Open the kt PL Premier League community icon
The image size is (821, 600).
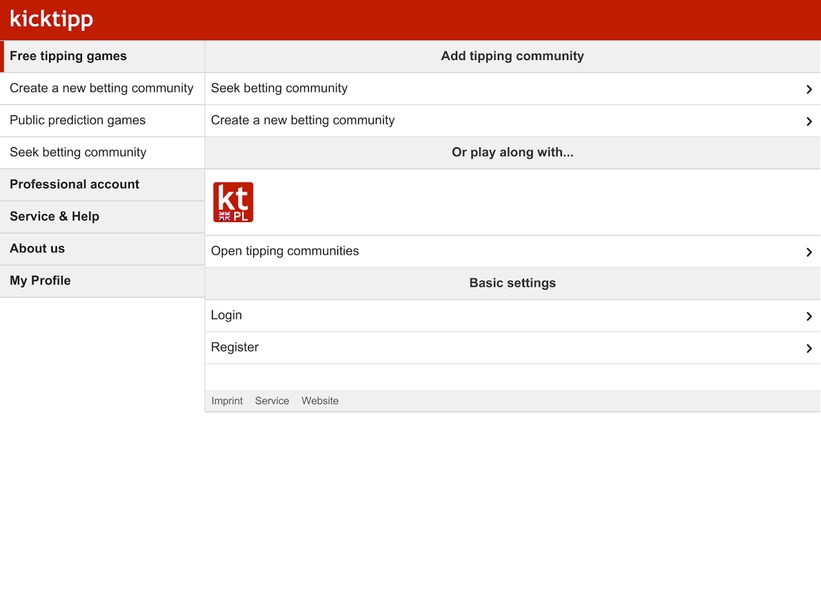click(233, 202)
